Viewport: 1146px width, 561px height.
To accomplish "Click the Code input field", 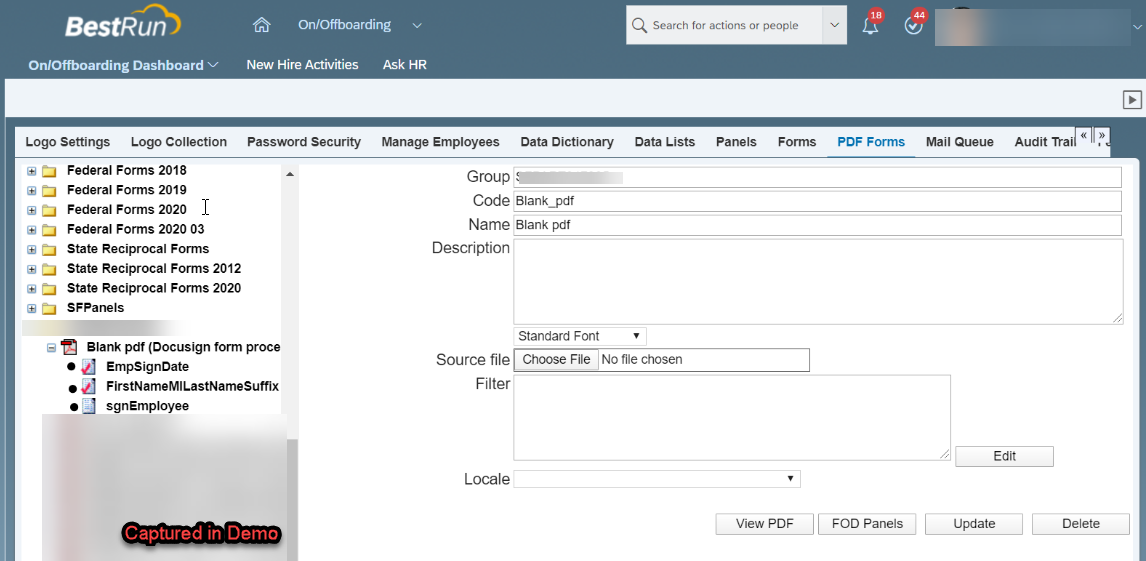I will [x=818, y=201].
